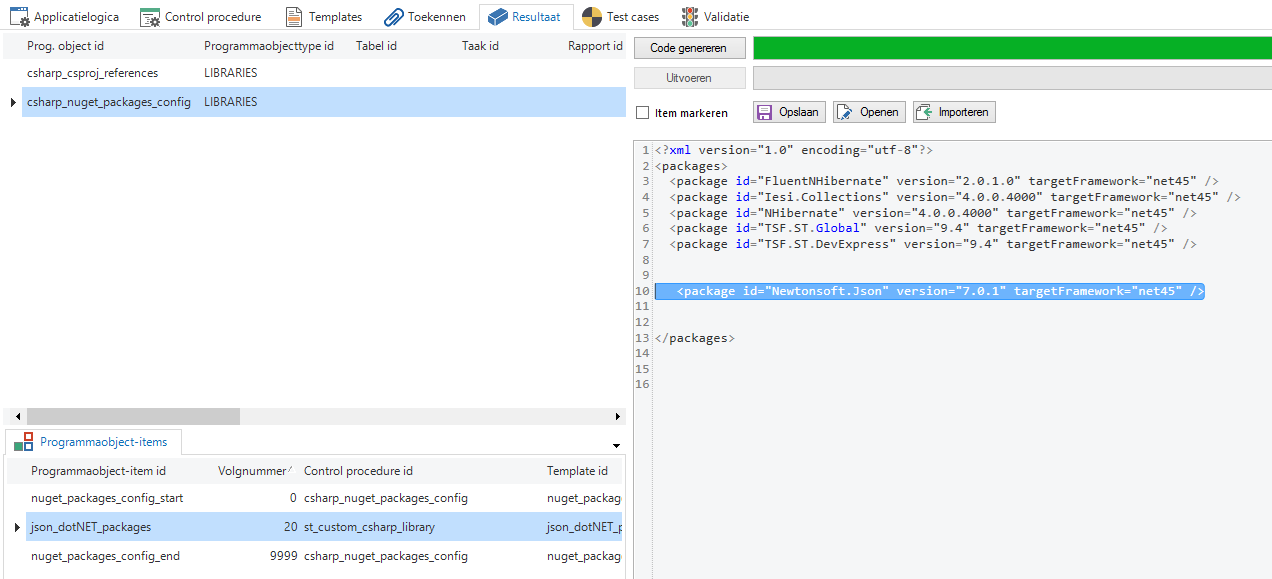Click the green code generation progress bar
The image size is (1272, 579).
coord(1011,48)
